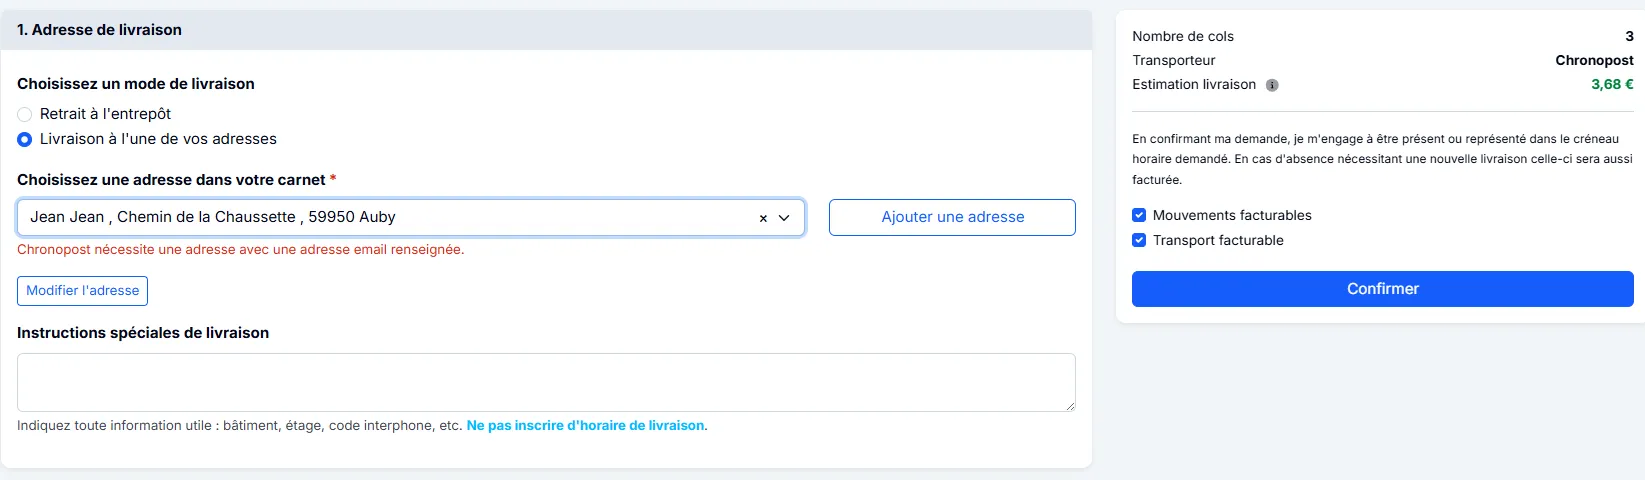
Task: Focus the Instructions spéciales de livraison text area
Action: click(x=545, y=382)
